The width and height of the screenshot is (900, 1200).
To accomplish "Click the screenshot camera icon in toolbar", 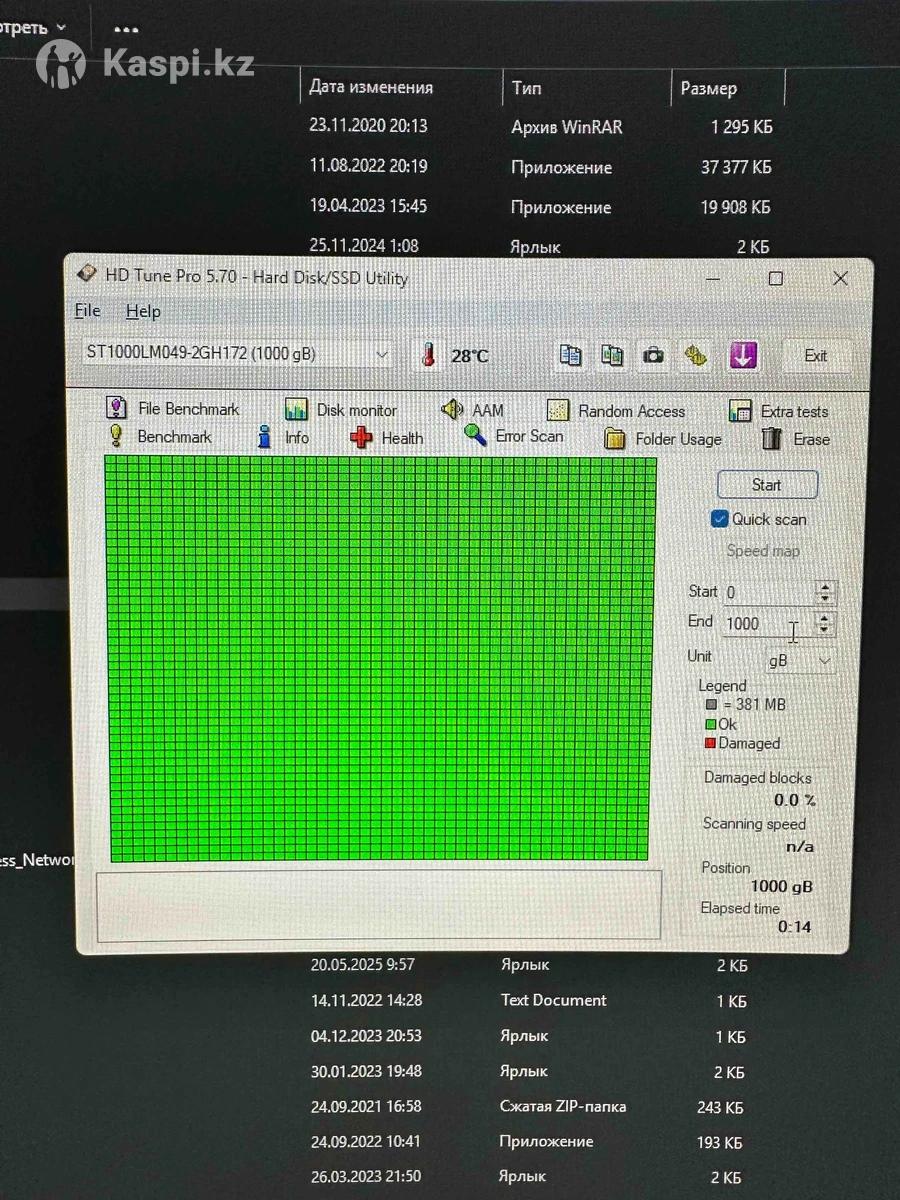I will (x=653, y=355).
